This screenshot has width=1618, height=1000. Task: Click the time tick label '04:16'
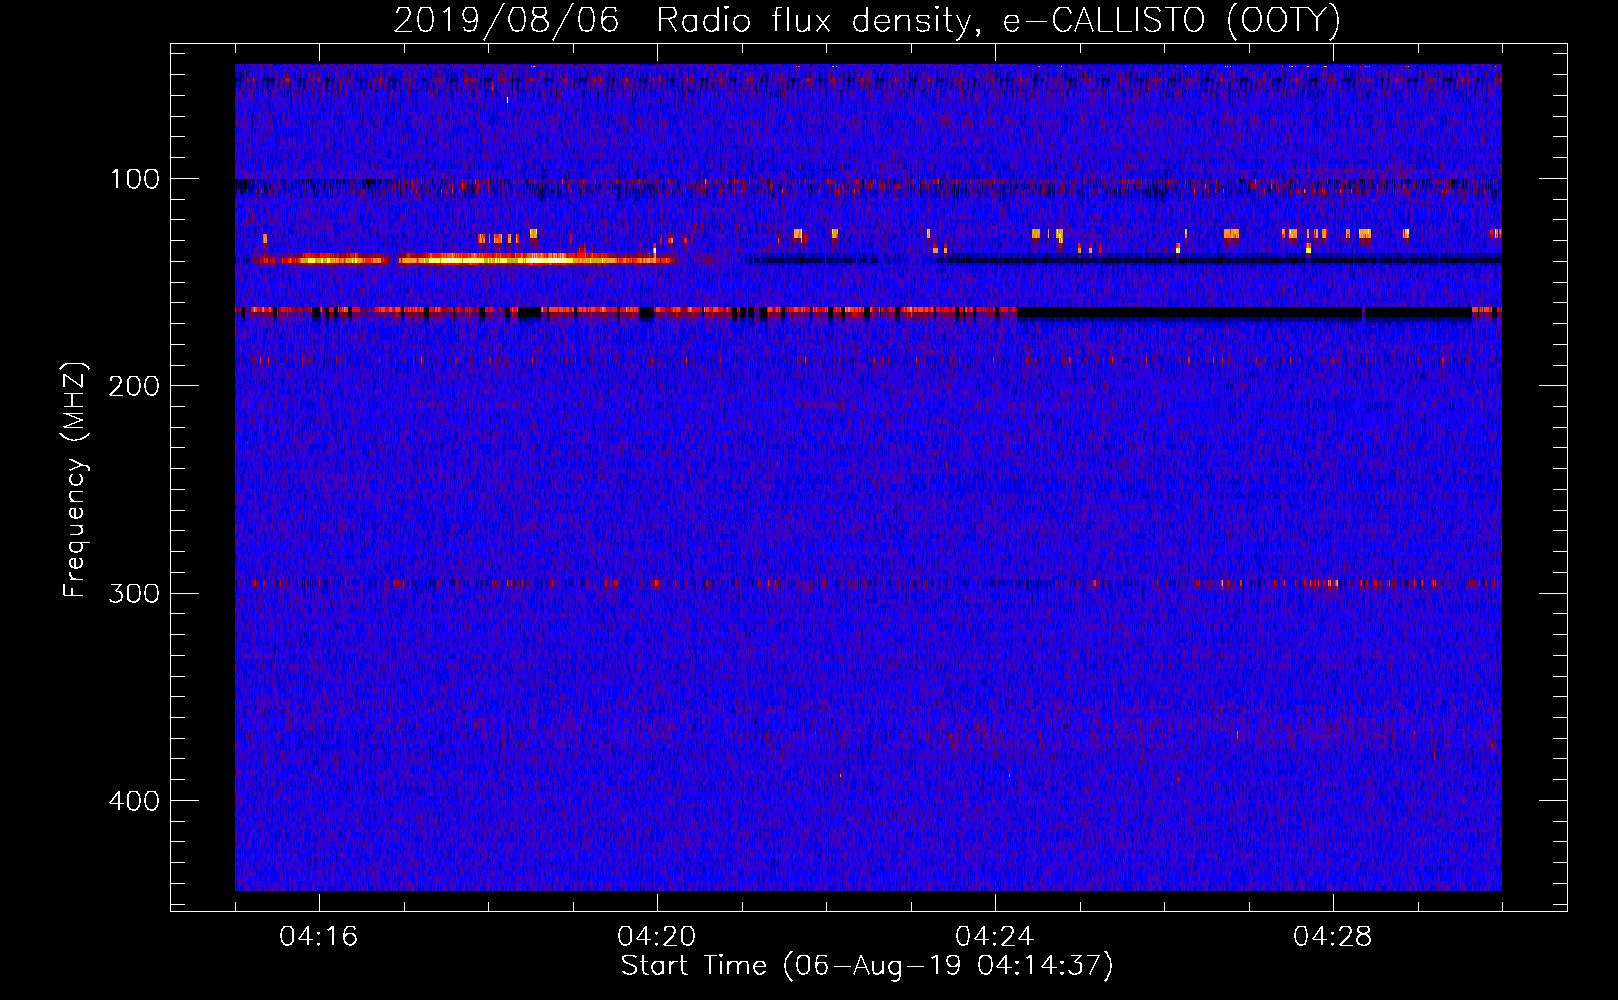tap(319, 937)
